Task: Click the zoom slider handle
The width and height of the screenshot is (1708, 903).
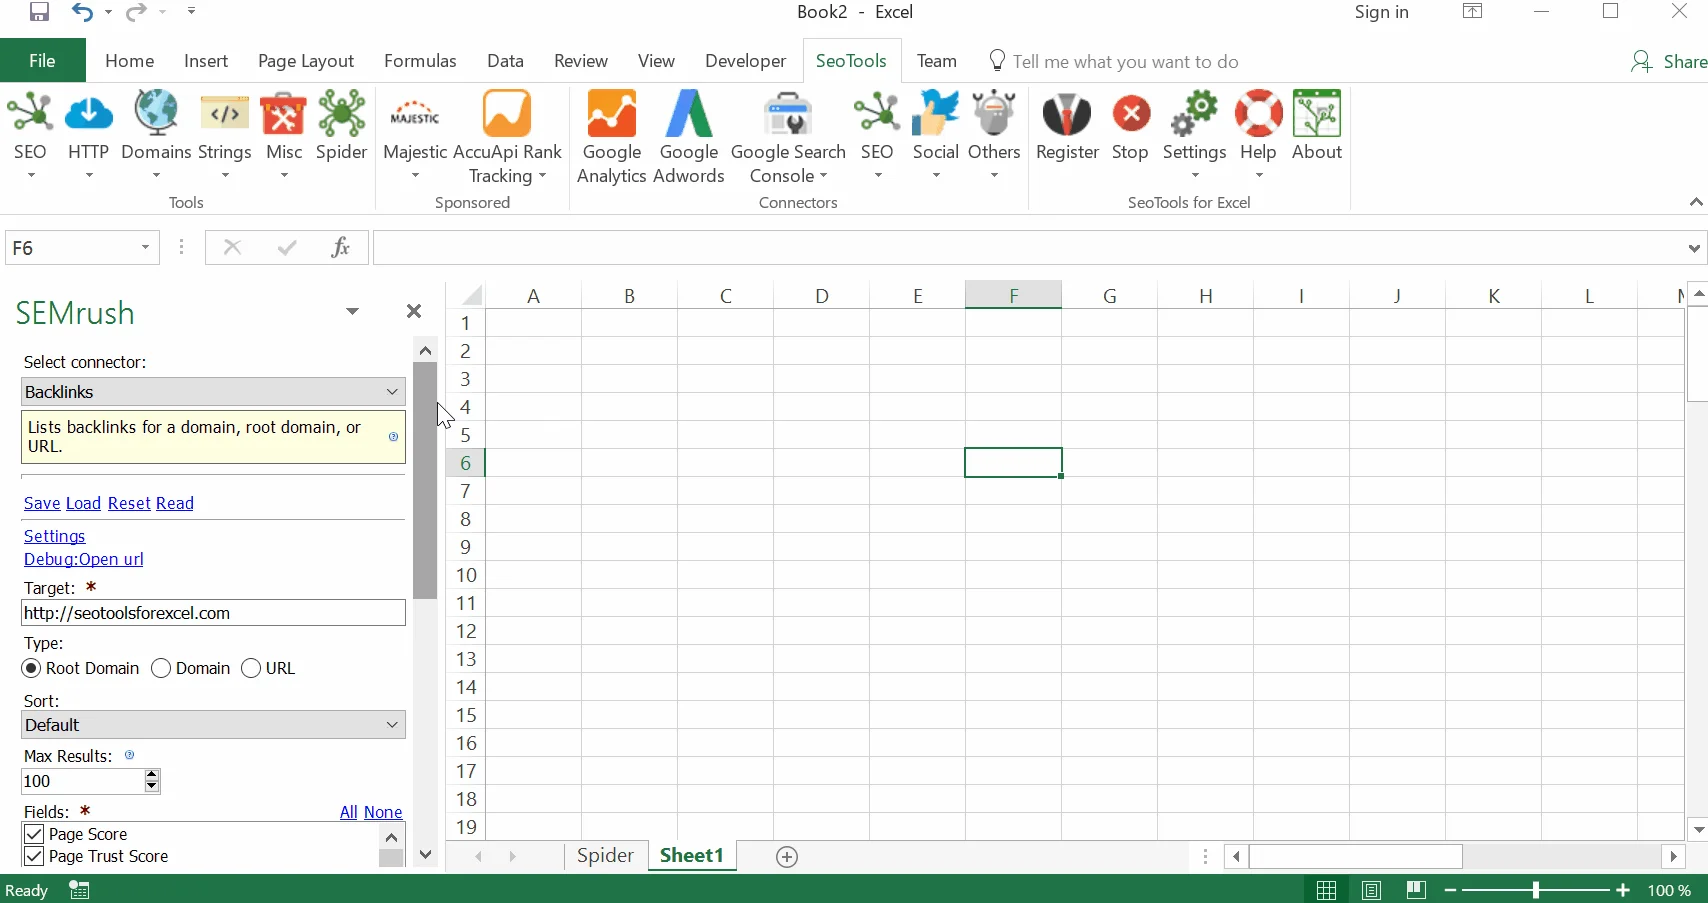Action: coord(1536,890)
